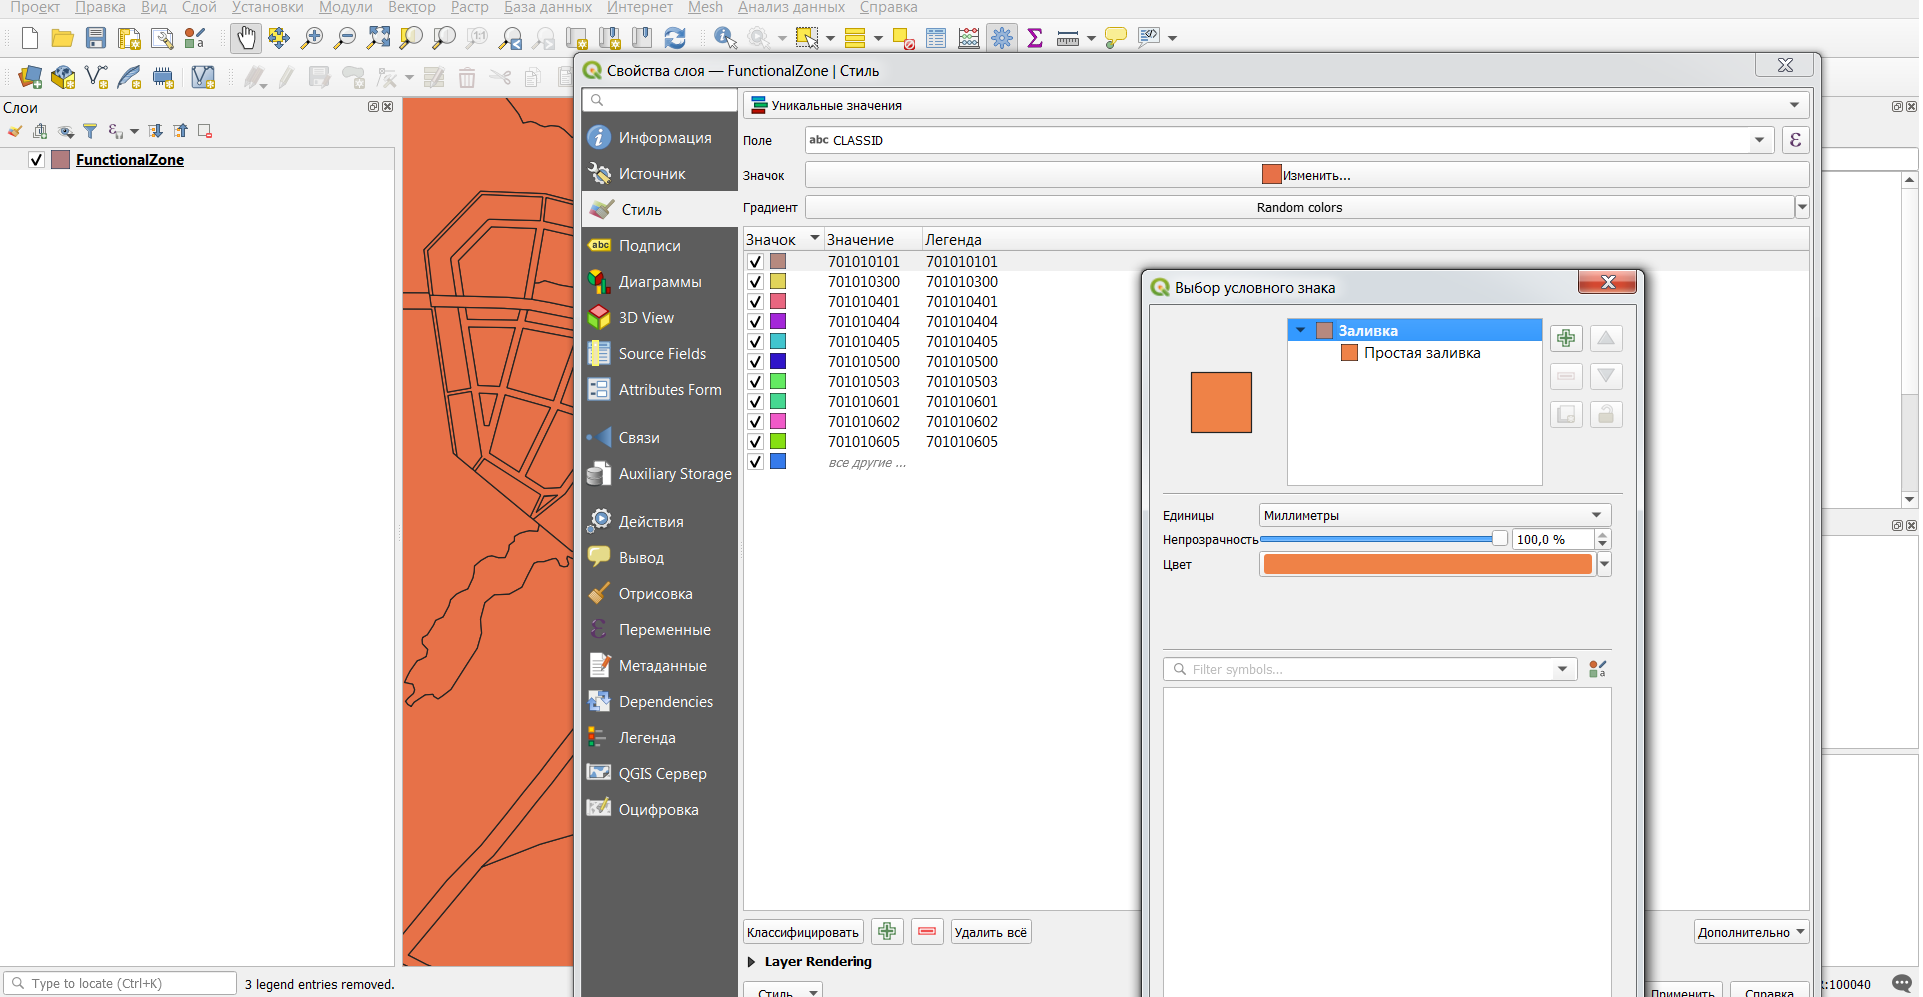1923x997 pixels.
Task: Open the field calculator sigma icon
Action: (x=1035, y=39)
